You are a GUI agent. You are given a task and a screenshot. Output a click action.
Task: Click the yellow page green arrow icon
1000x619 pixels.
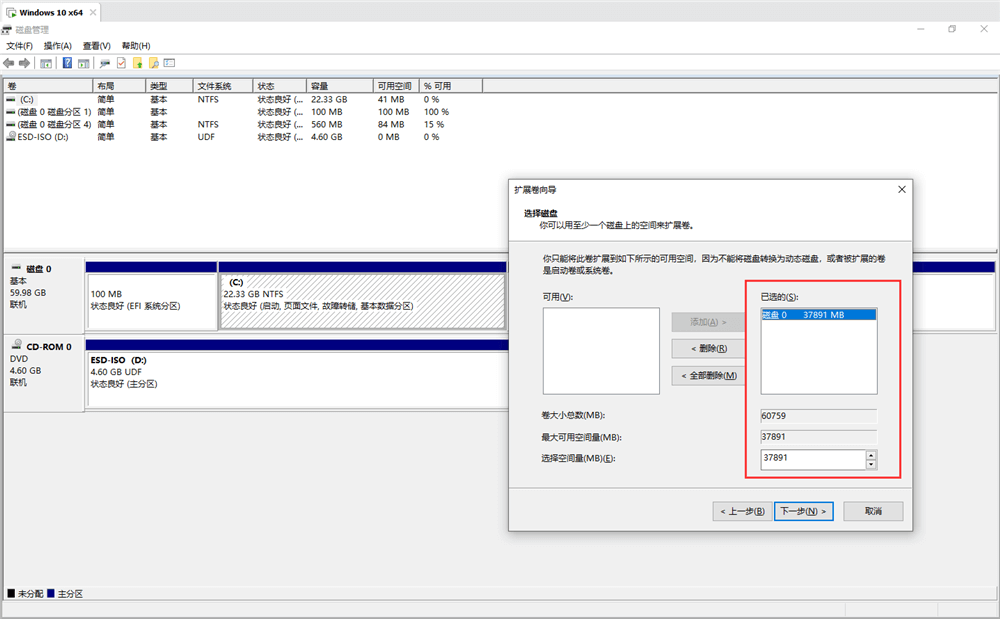click(x=138, y=63)
